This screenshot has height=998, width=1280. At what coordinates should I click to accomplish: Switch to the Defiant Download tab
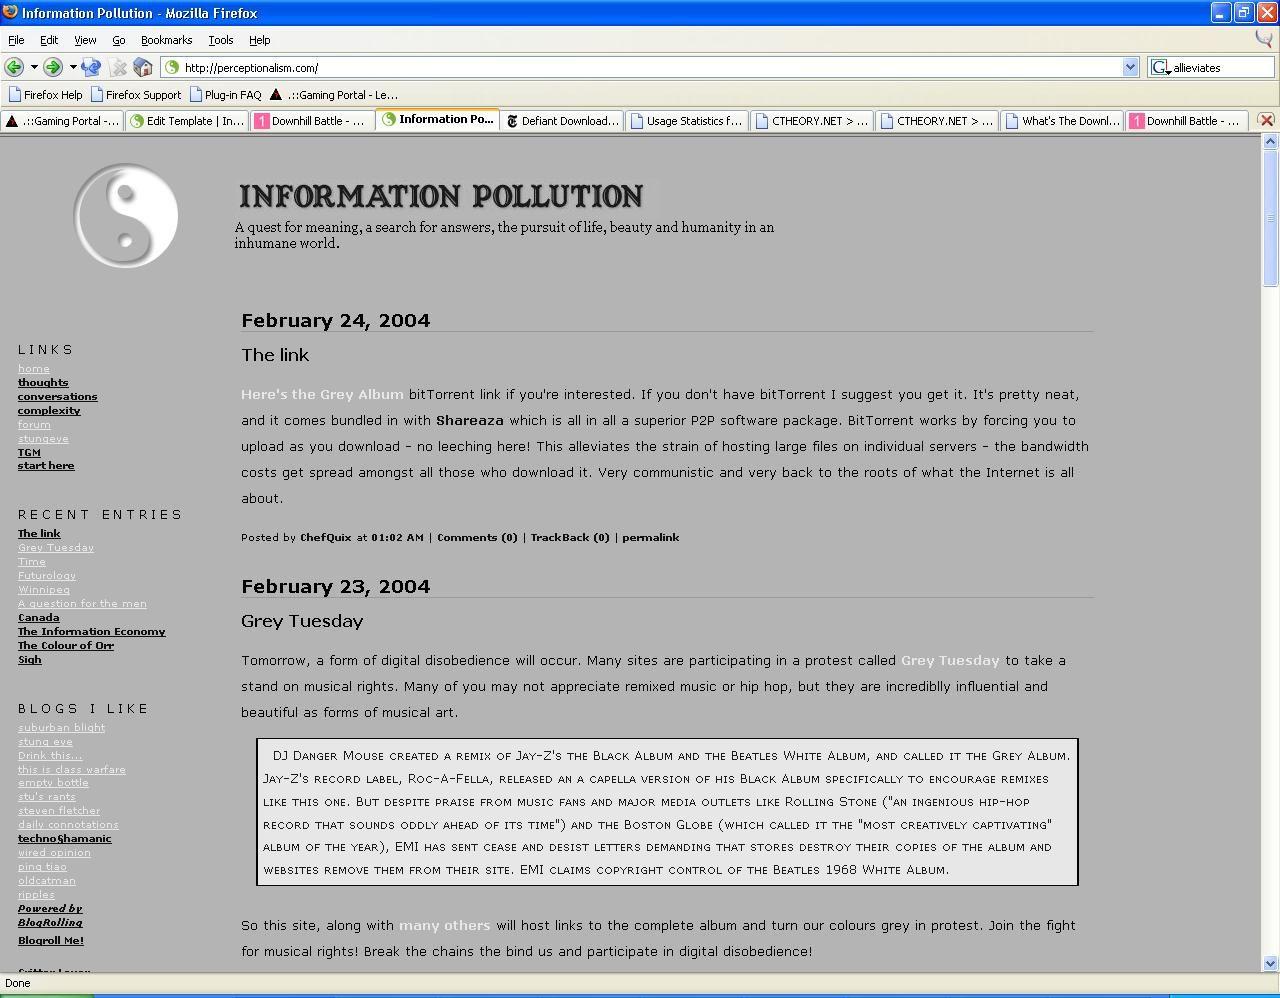562,121
